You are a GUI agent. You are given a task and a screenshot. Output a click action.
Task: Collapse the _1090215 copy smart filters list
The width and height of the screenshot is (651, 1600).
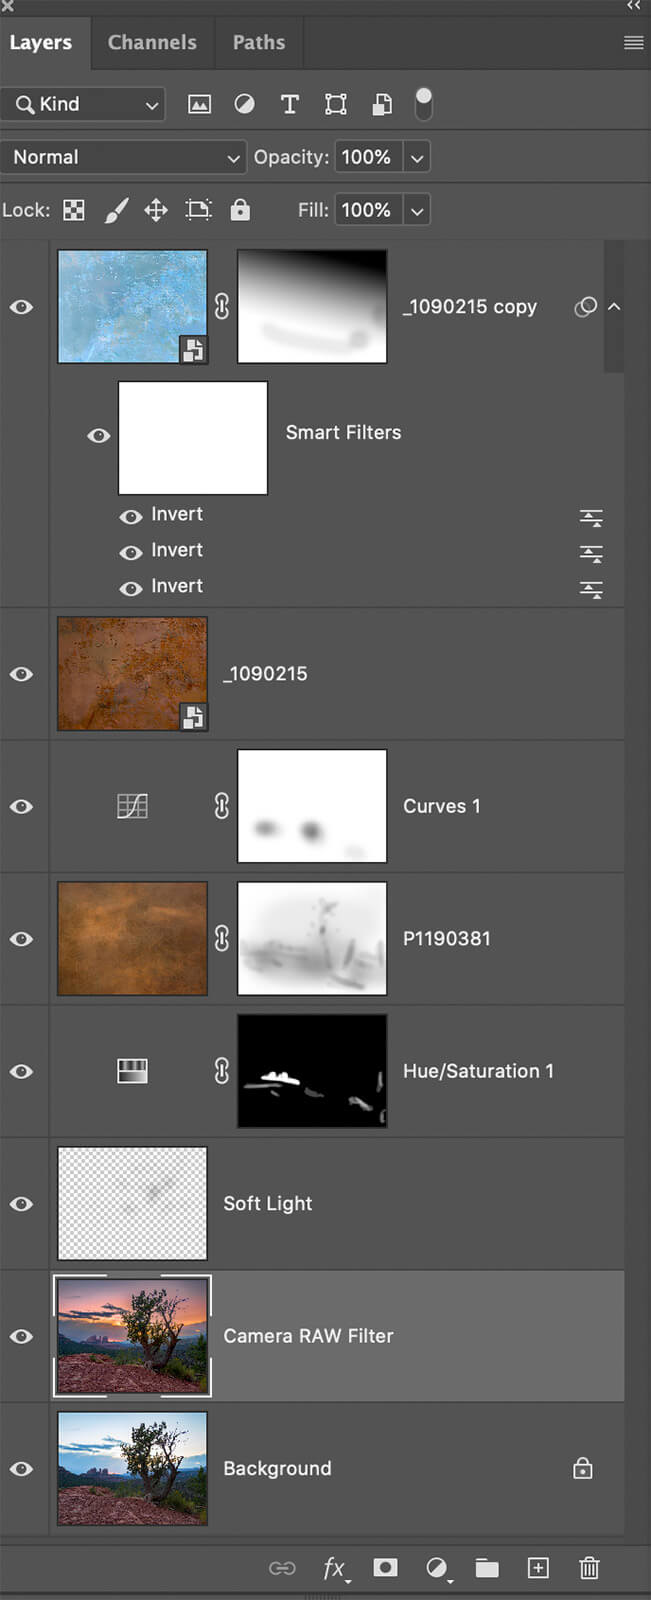coord(614,307)
